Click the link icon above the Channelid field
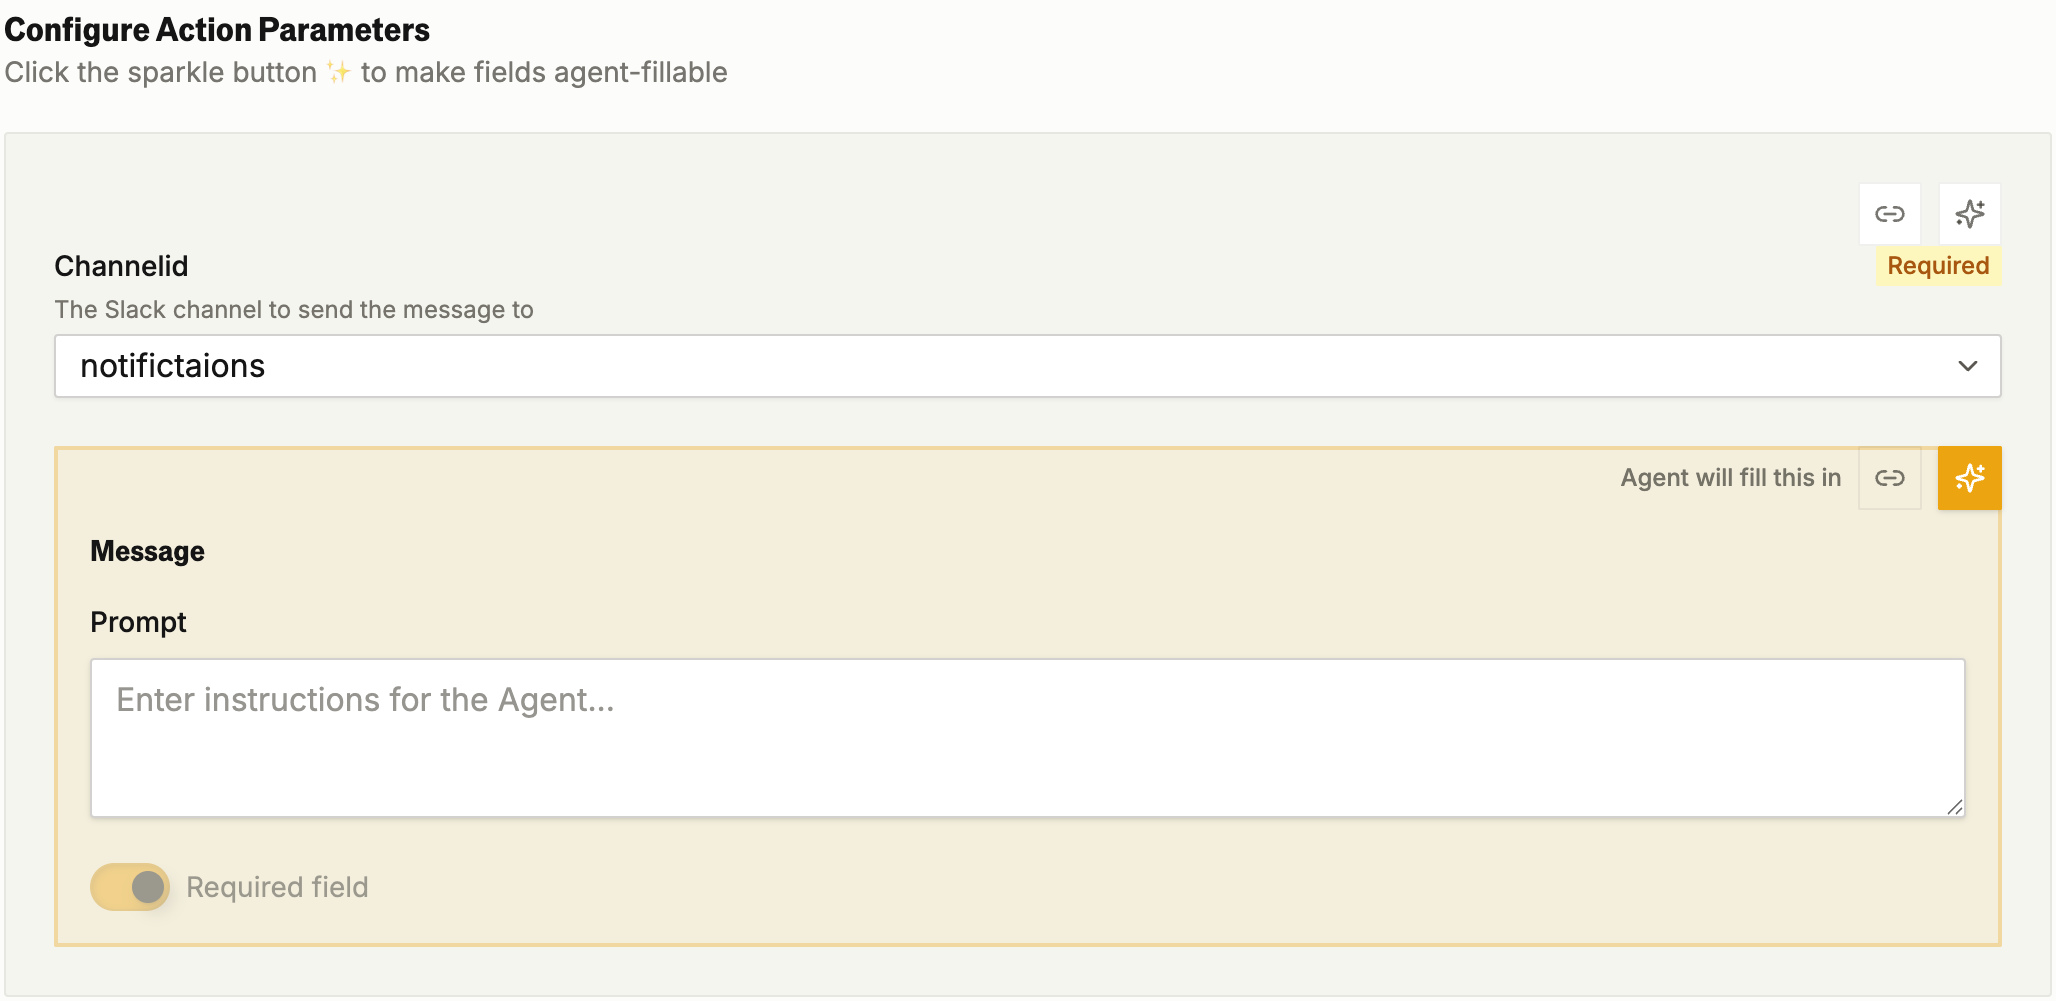Screen dimensions: 2056x1001 coord(1890,213)
